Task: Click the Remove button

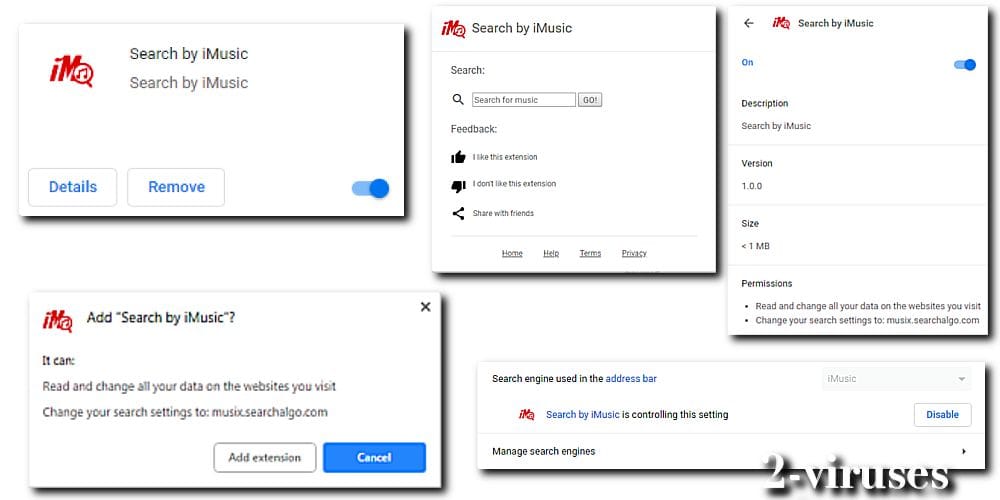Action: click(176, 187)
